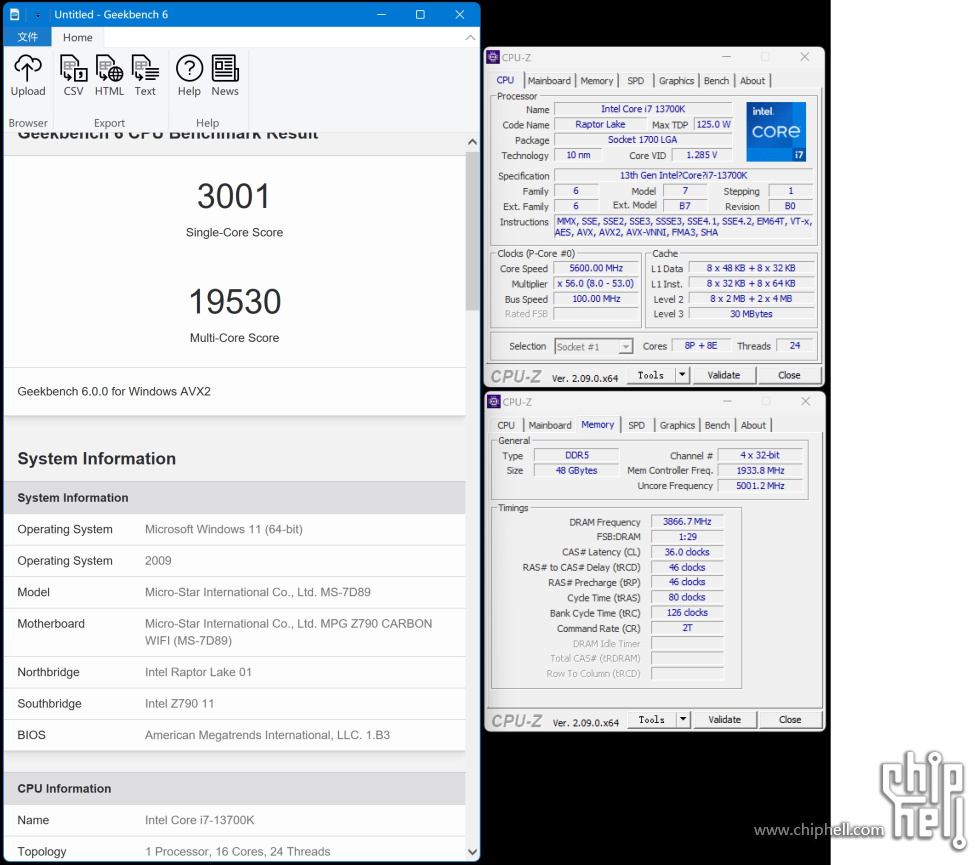
Task: Close the Geekbench 6 window
Action: 459,14
